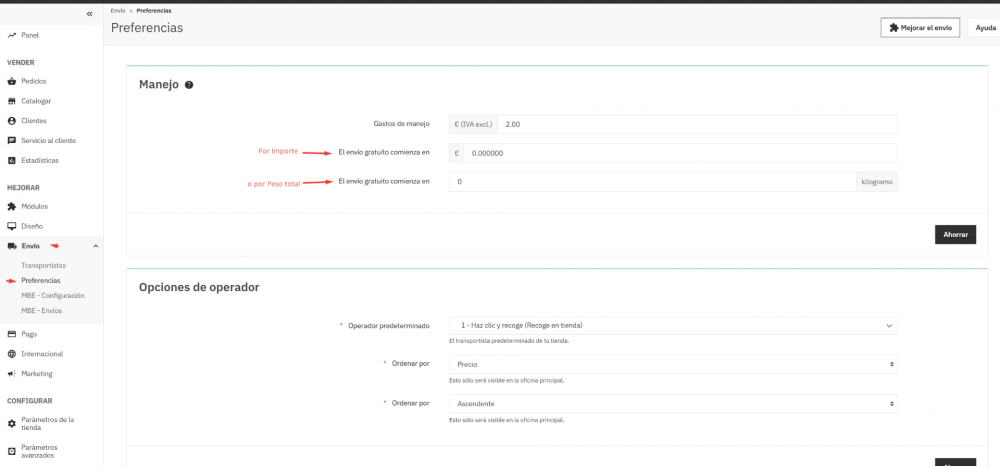
Task: Click the Pedidos basket icon
Action: 11,81
